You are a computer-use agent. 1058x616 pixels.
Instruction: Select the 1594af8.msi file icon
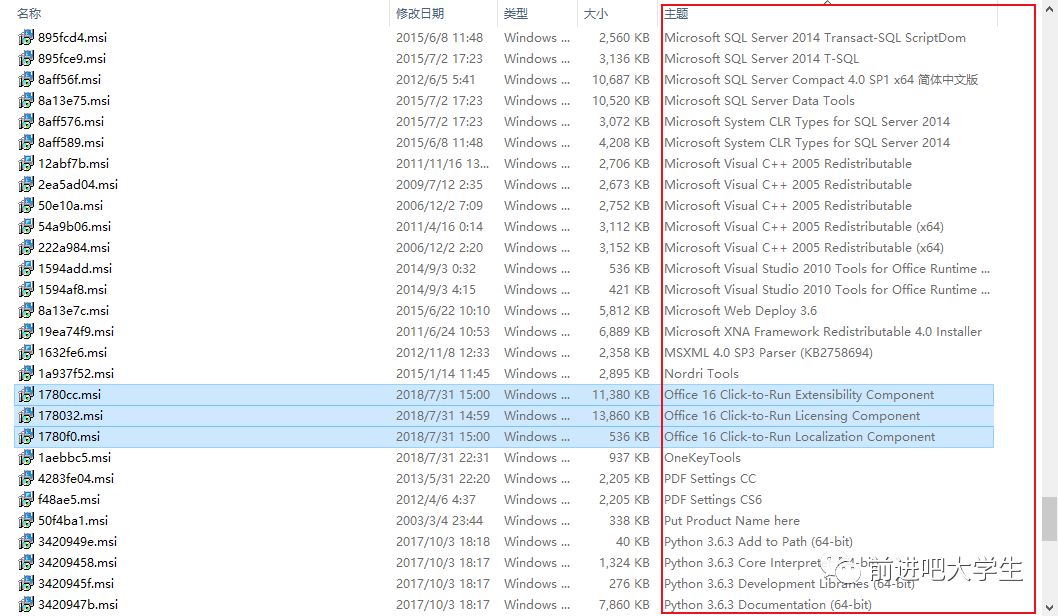26,289
